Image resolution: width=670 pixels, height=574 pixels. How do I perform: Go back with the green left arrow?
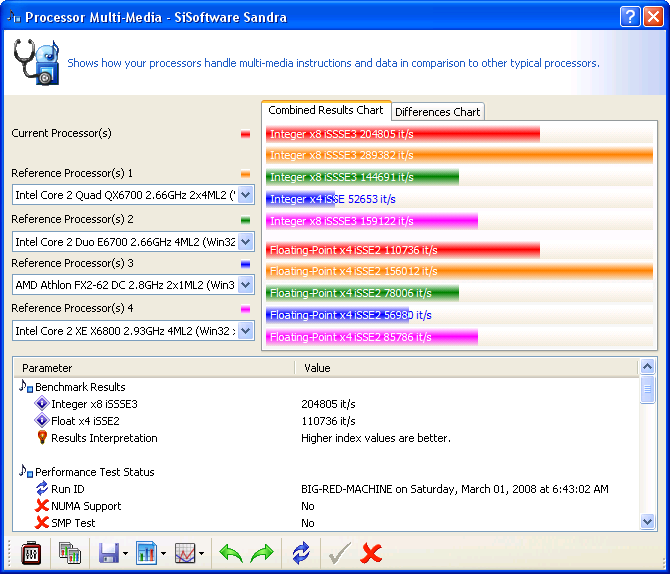click(231, 553)
